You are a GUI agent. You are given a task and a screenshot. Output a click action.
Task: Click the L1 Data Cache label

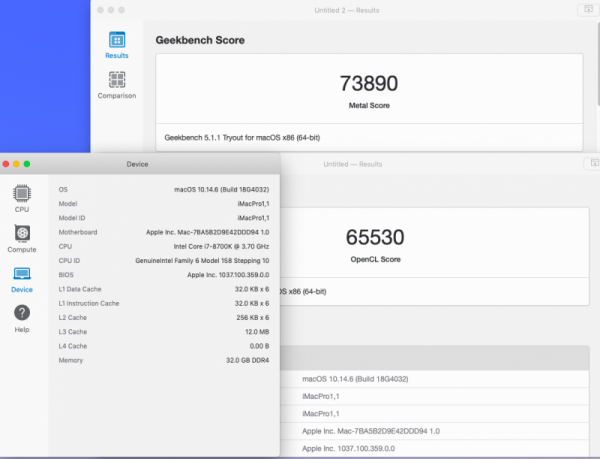pyautogui.click(x=80, y=289)
